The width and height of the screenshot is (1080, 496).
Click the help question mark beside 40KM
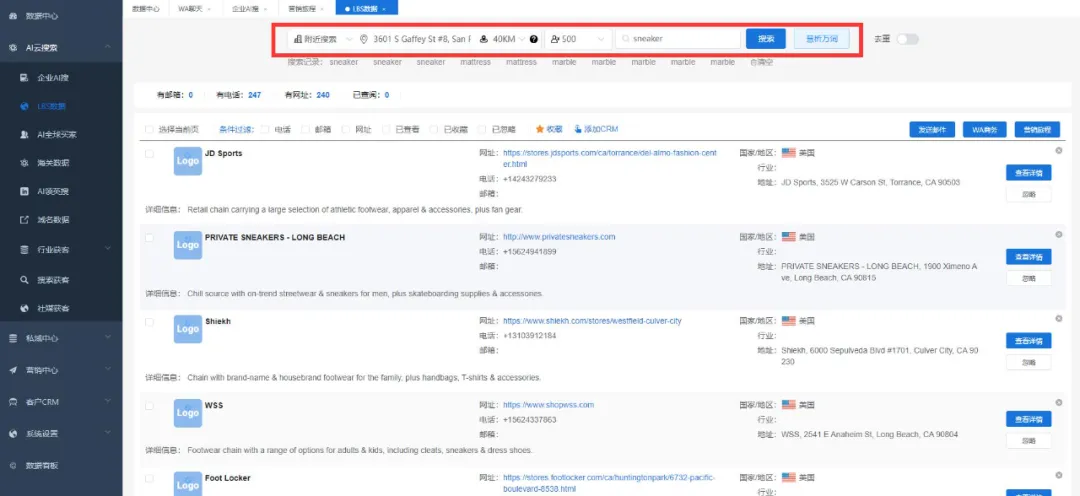[x=534, y=39]
